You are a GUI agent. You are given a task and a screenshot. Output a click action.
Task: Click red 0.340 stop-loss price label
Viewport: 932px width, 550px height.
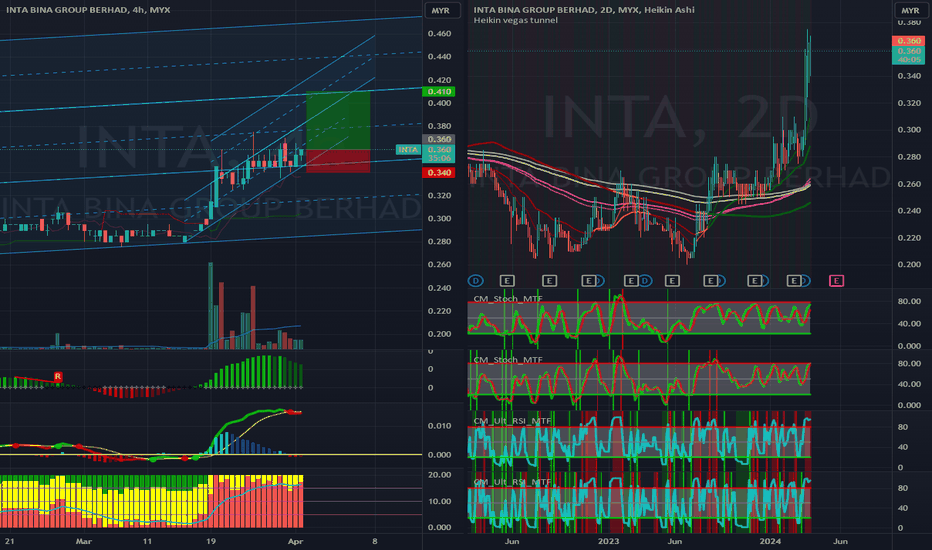[x=439, y=172]
